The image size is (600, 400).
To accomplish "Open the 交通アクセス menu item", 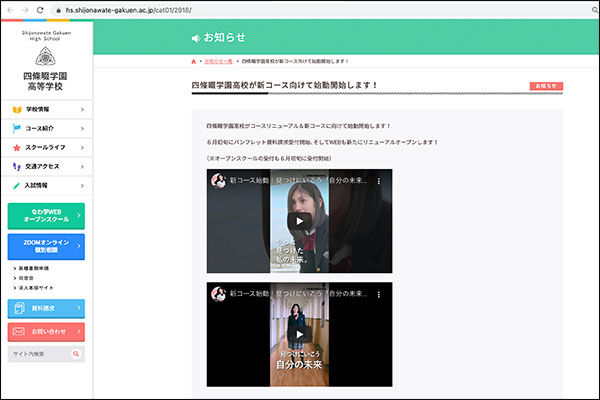I will [47, 167].
